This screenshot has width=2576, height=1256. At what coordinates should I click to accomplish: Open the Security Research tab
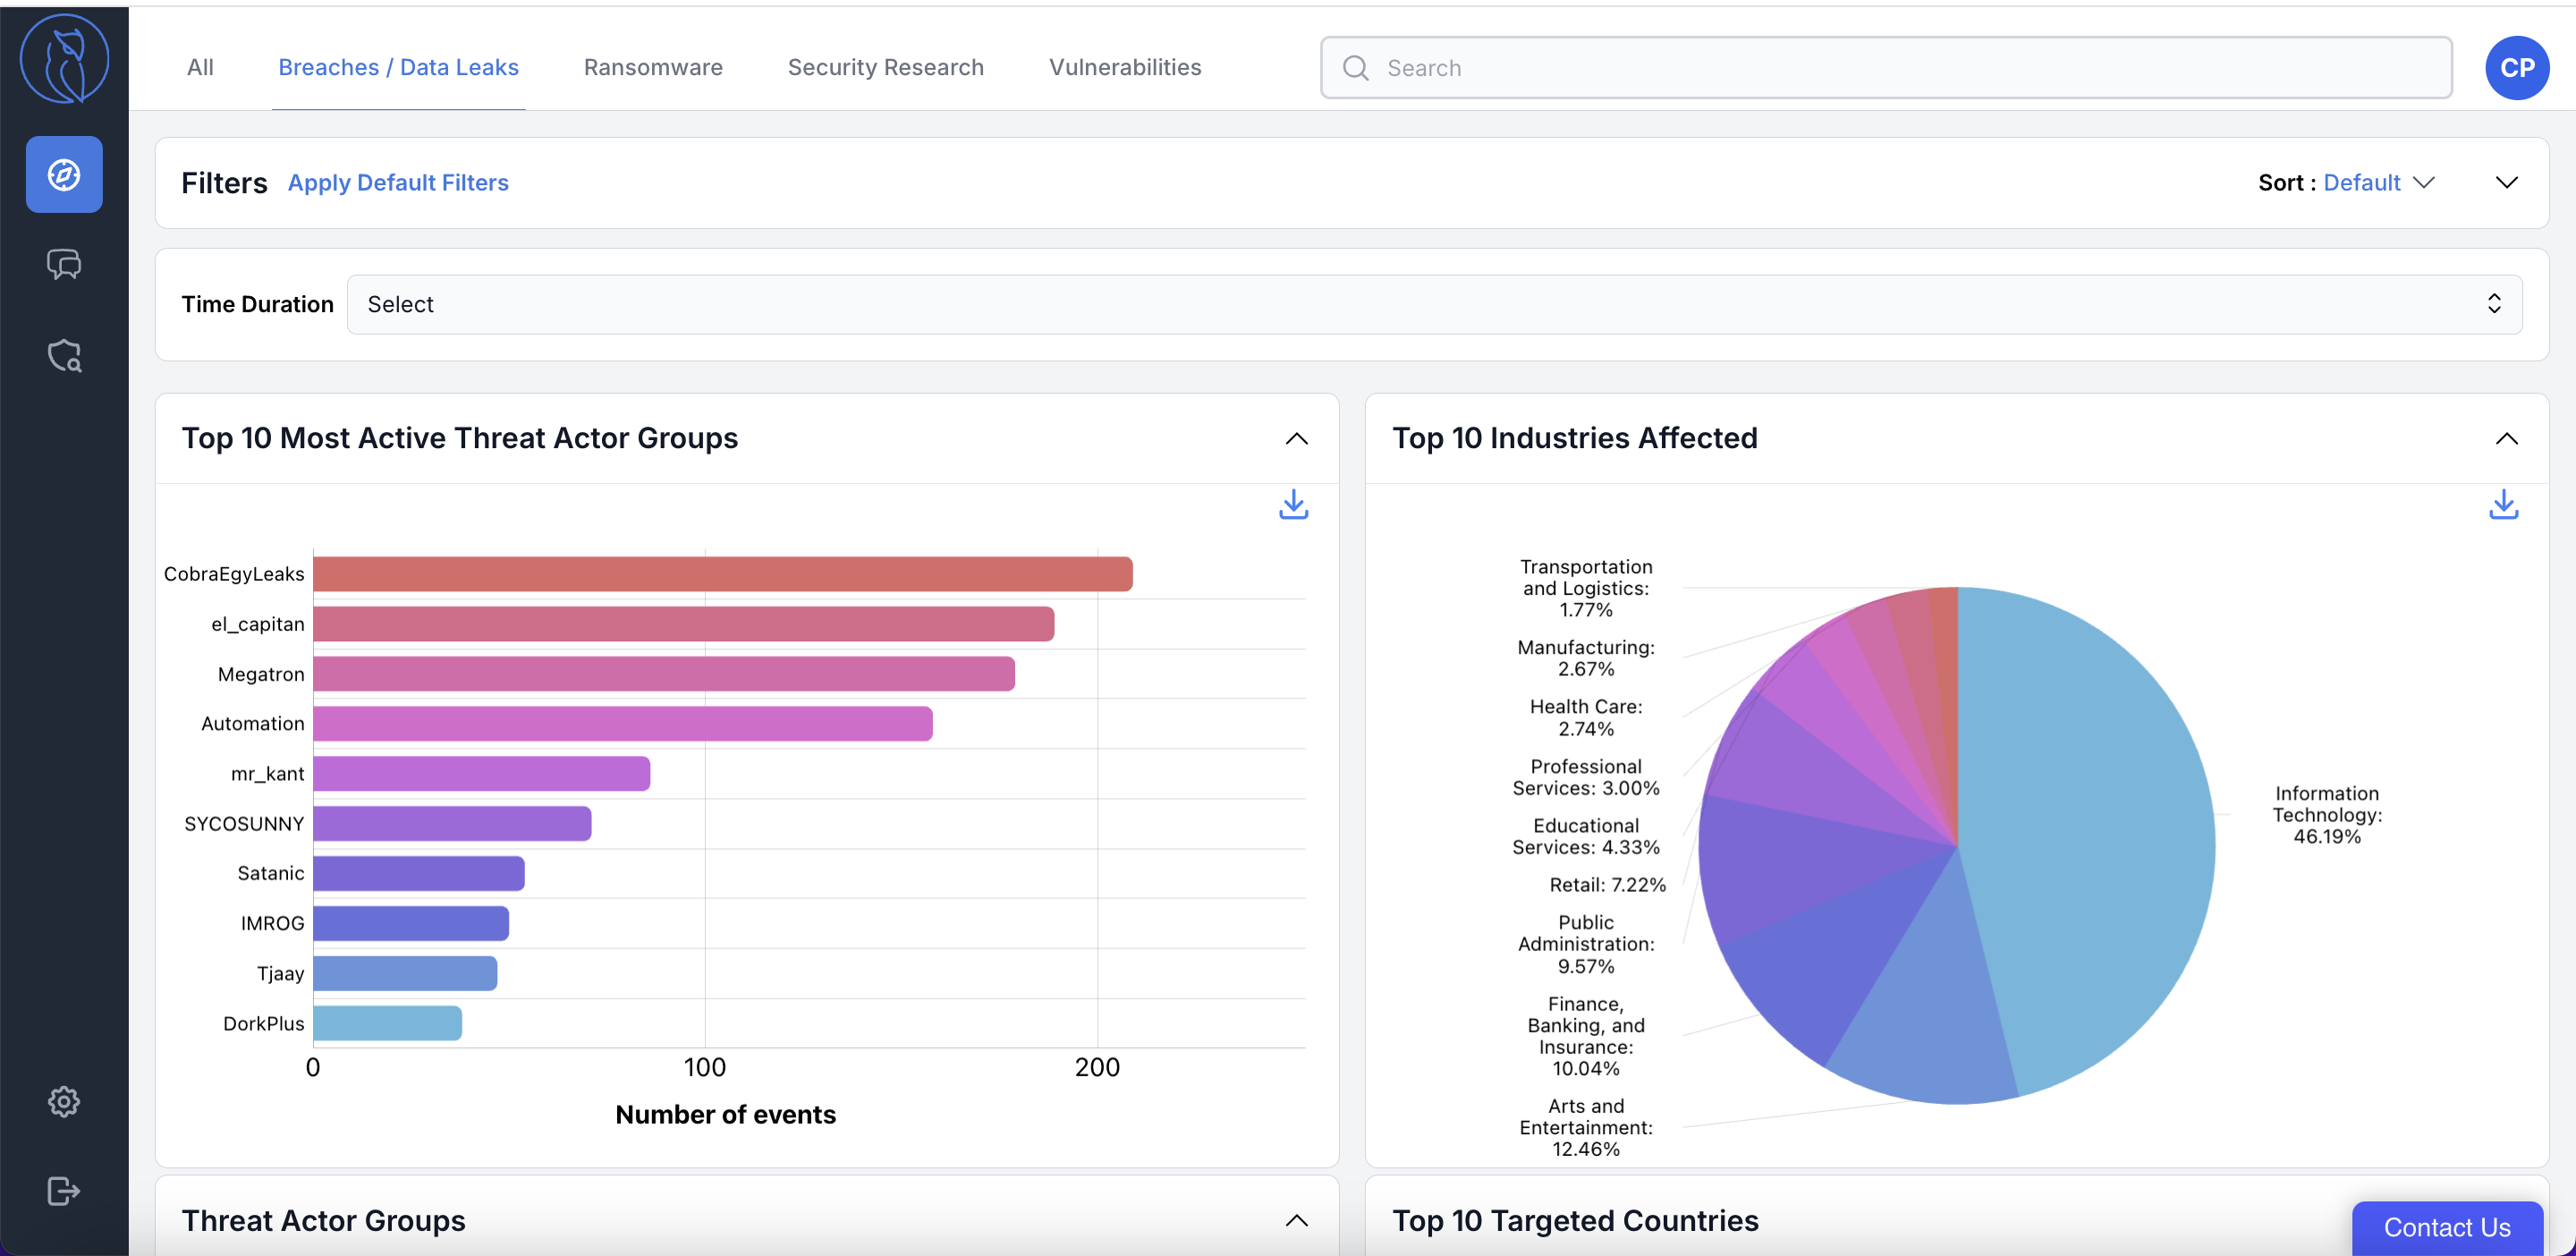click(885, 67)
